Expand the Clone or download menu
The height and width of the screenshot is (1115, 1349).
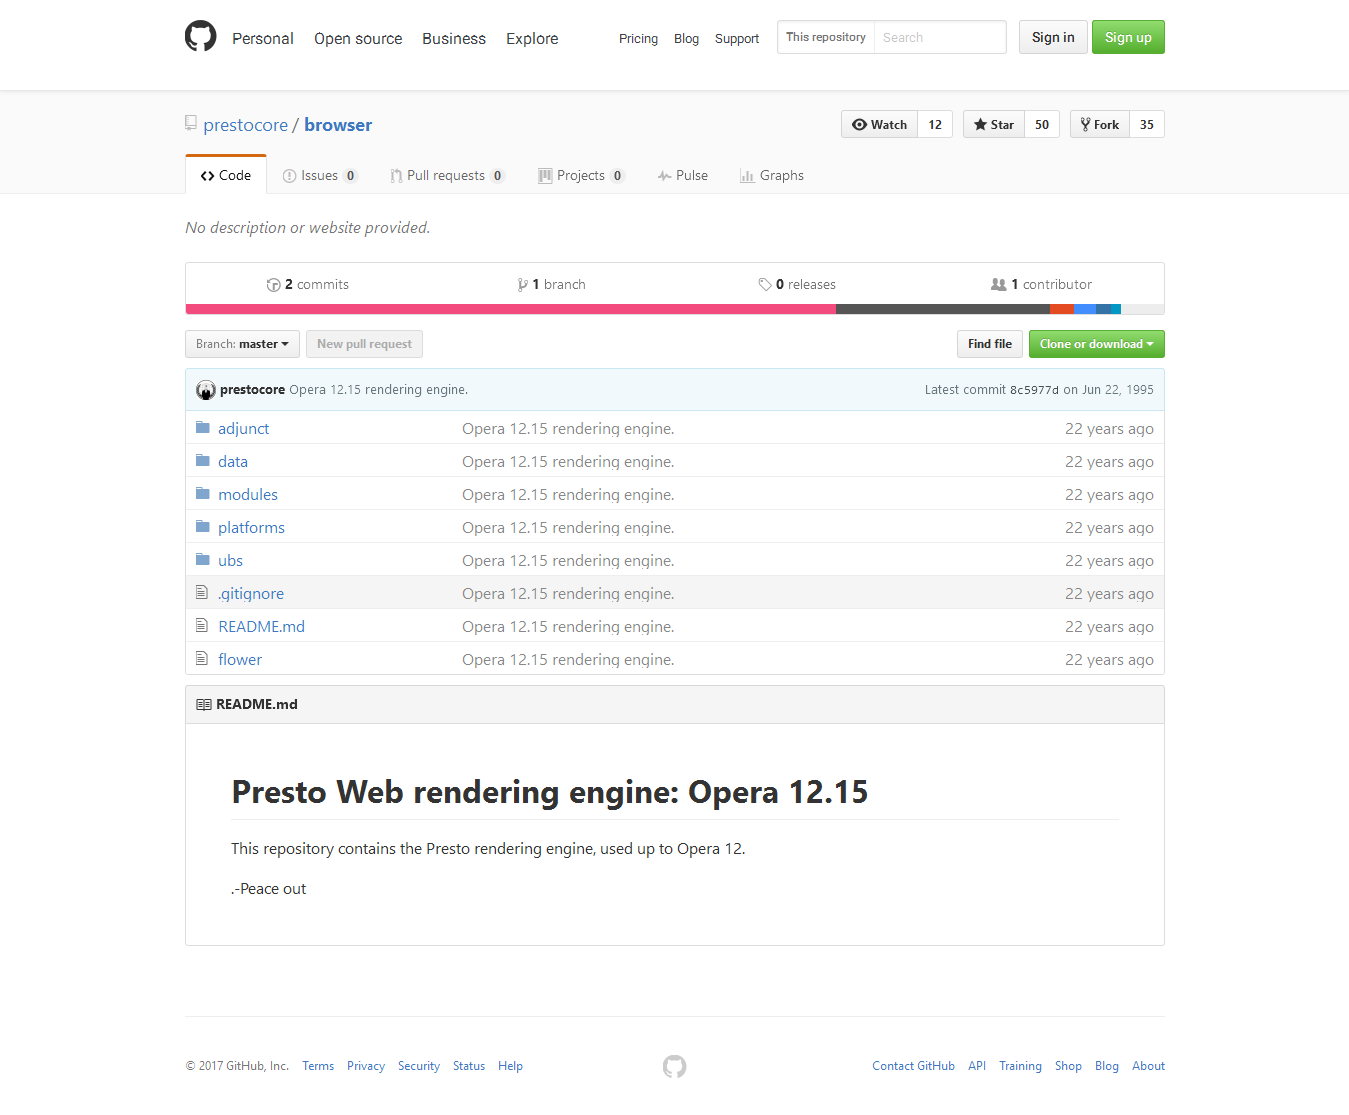pos(1096,344)
